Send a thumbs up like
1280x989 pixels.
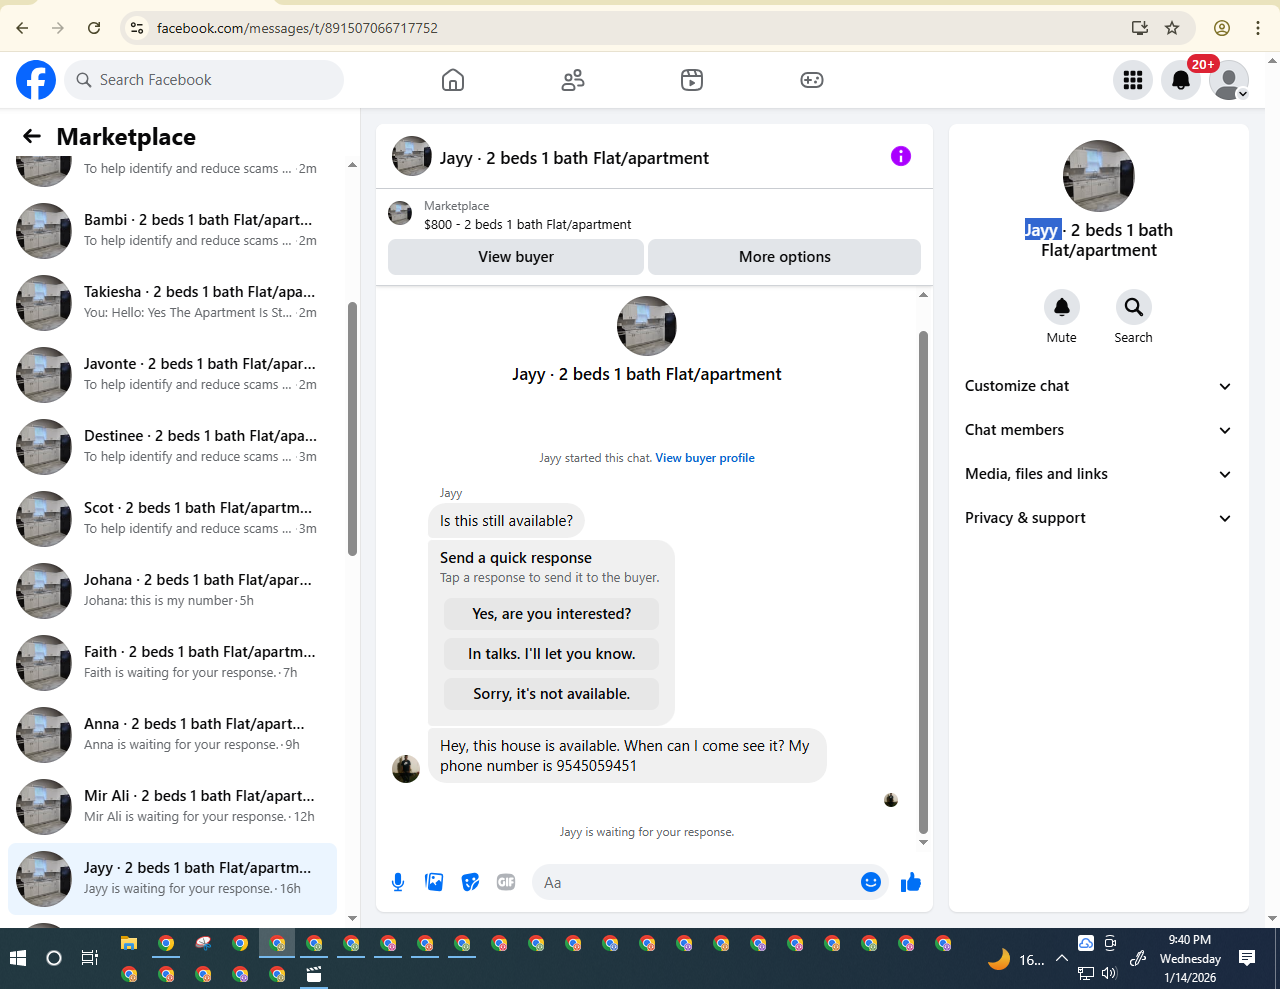[x=911, y=882]
